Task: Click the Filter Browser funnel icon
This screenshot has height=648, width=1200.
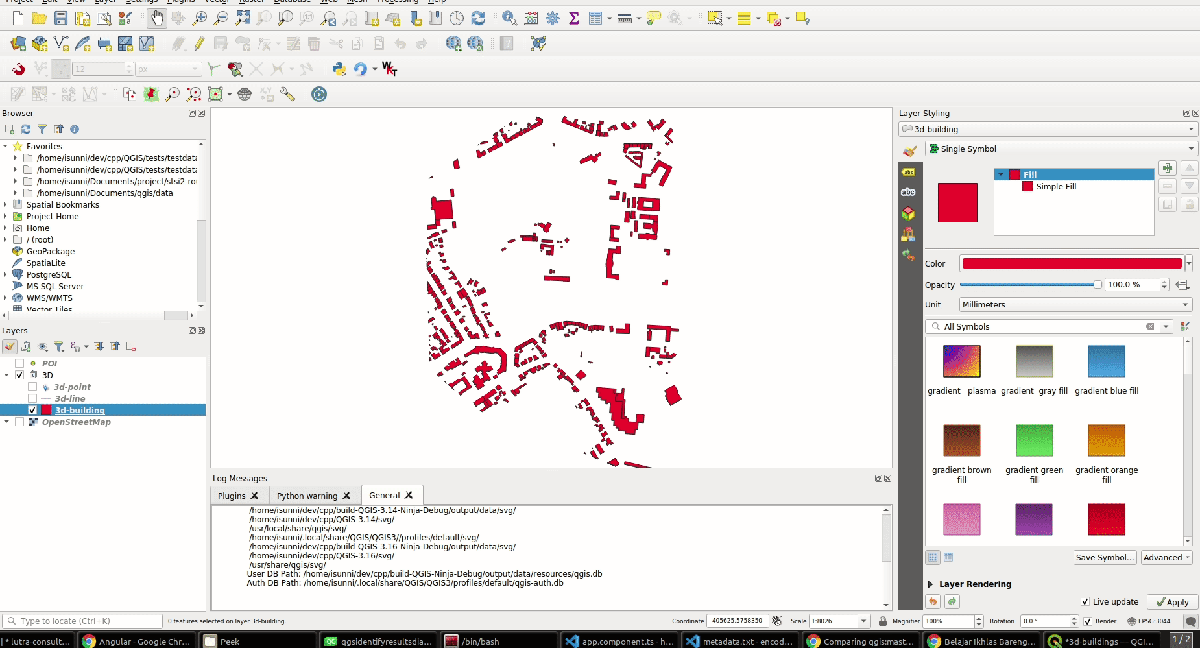Action: [x=42, y=129]
